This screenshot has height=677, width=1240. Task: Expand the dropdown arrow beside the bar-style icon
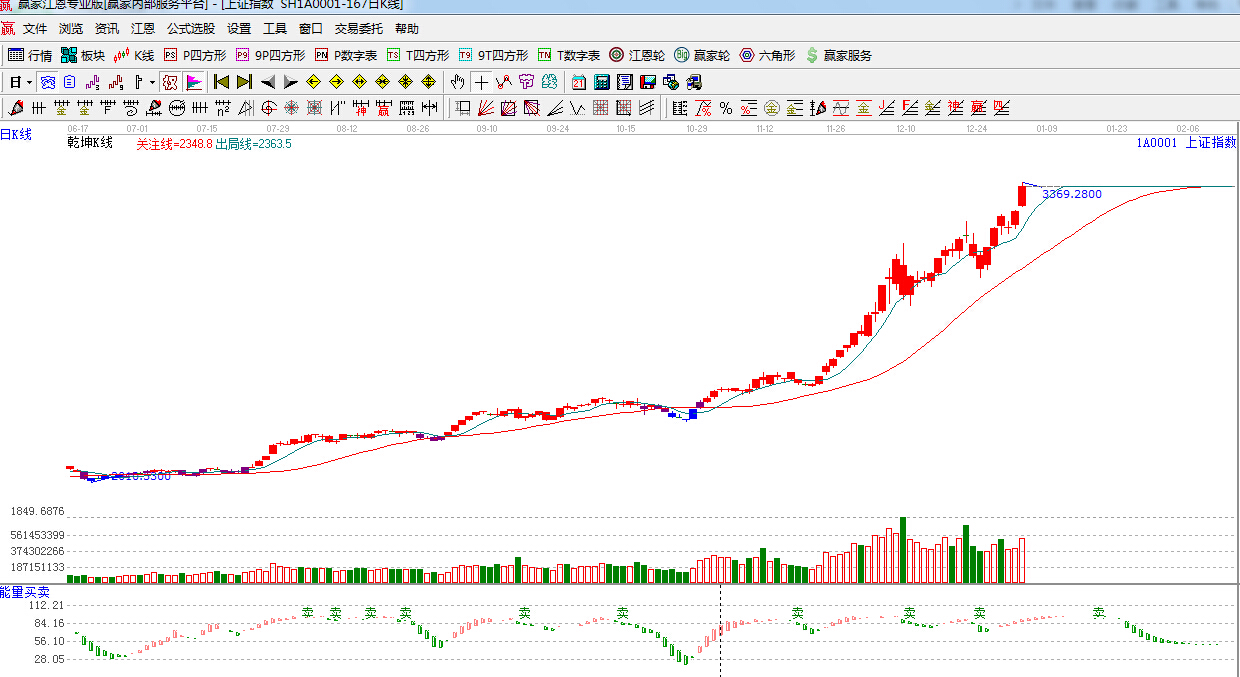point(152,82)
